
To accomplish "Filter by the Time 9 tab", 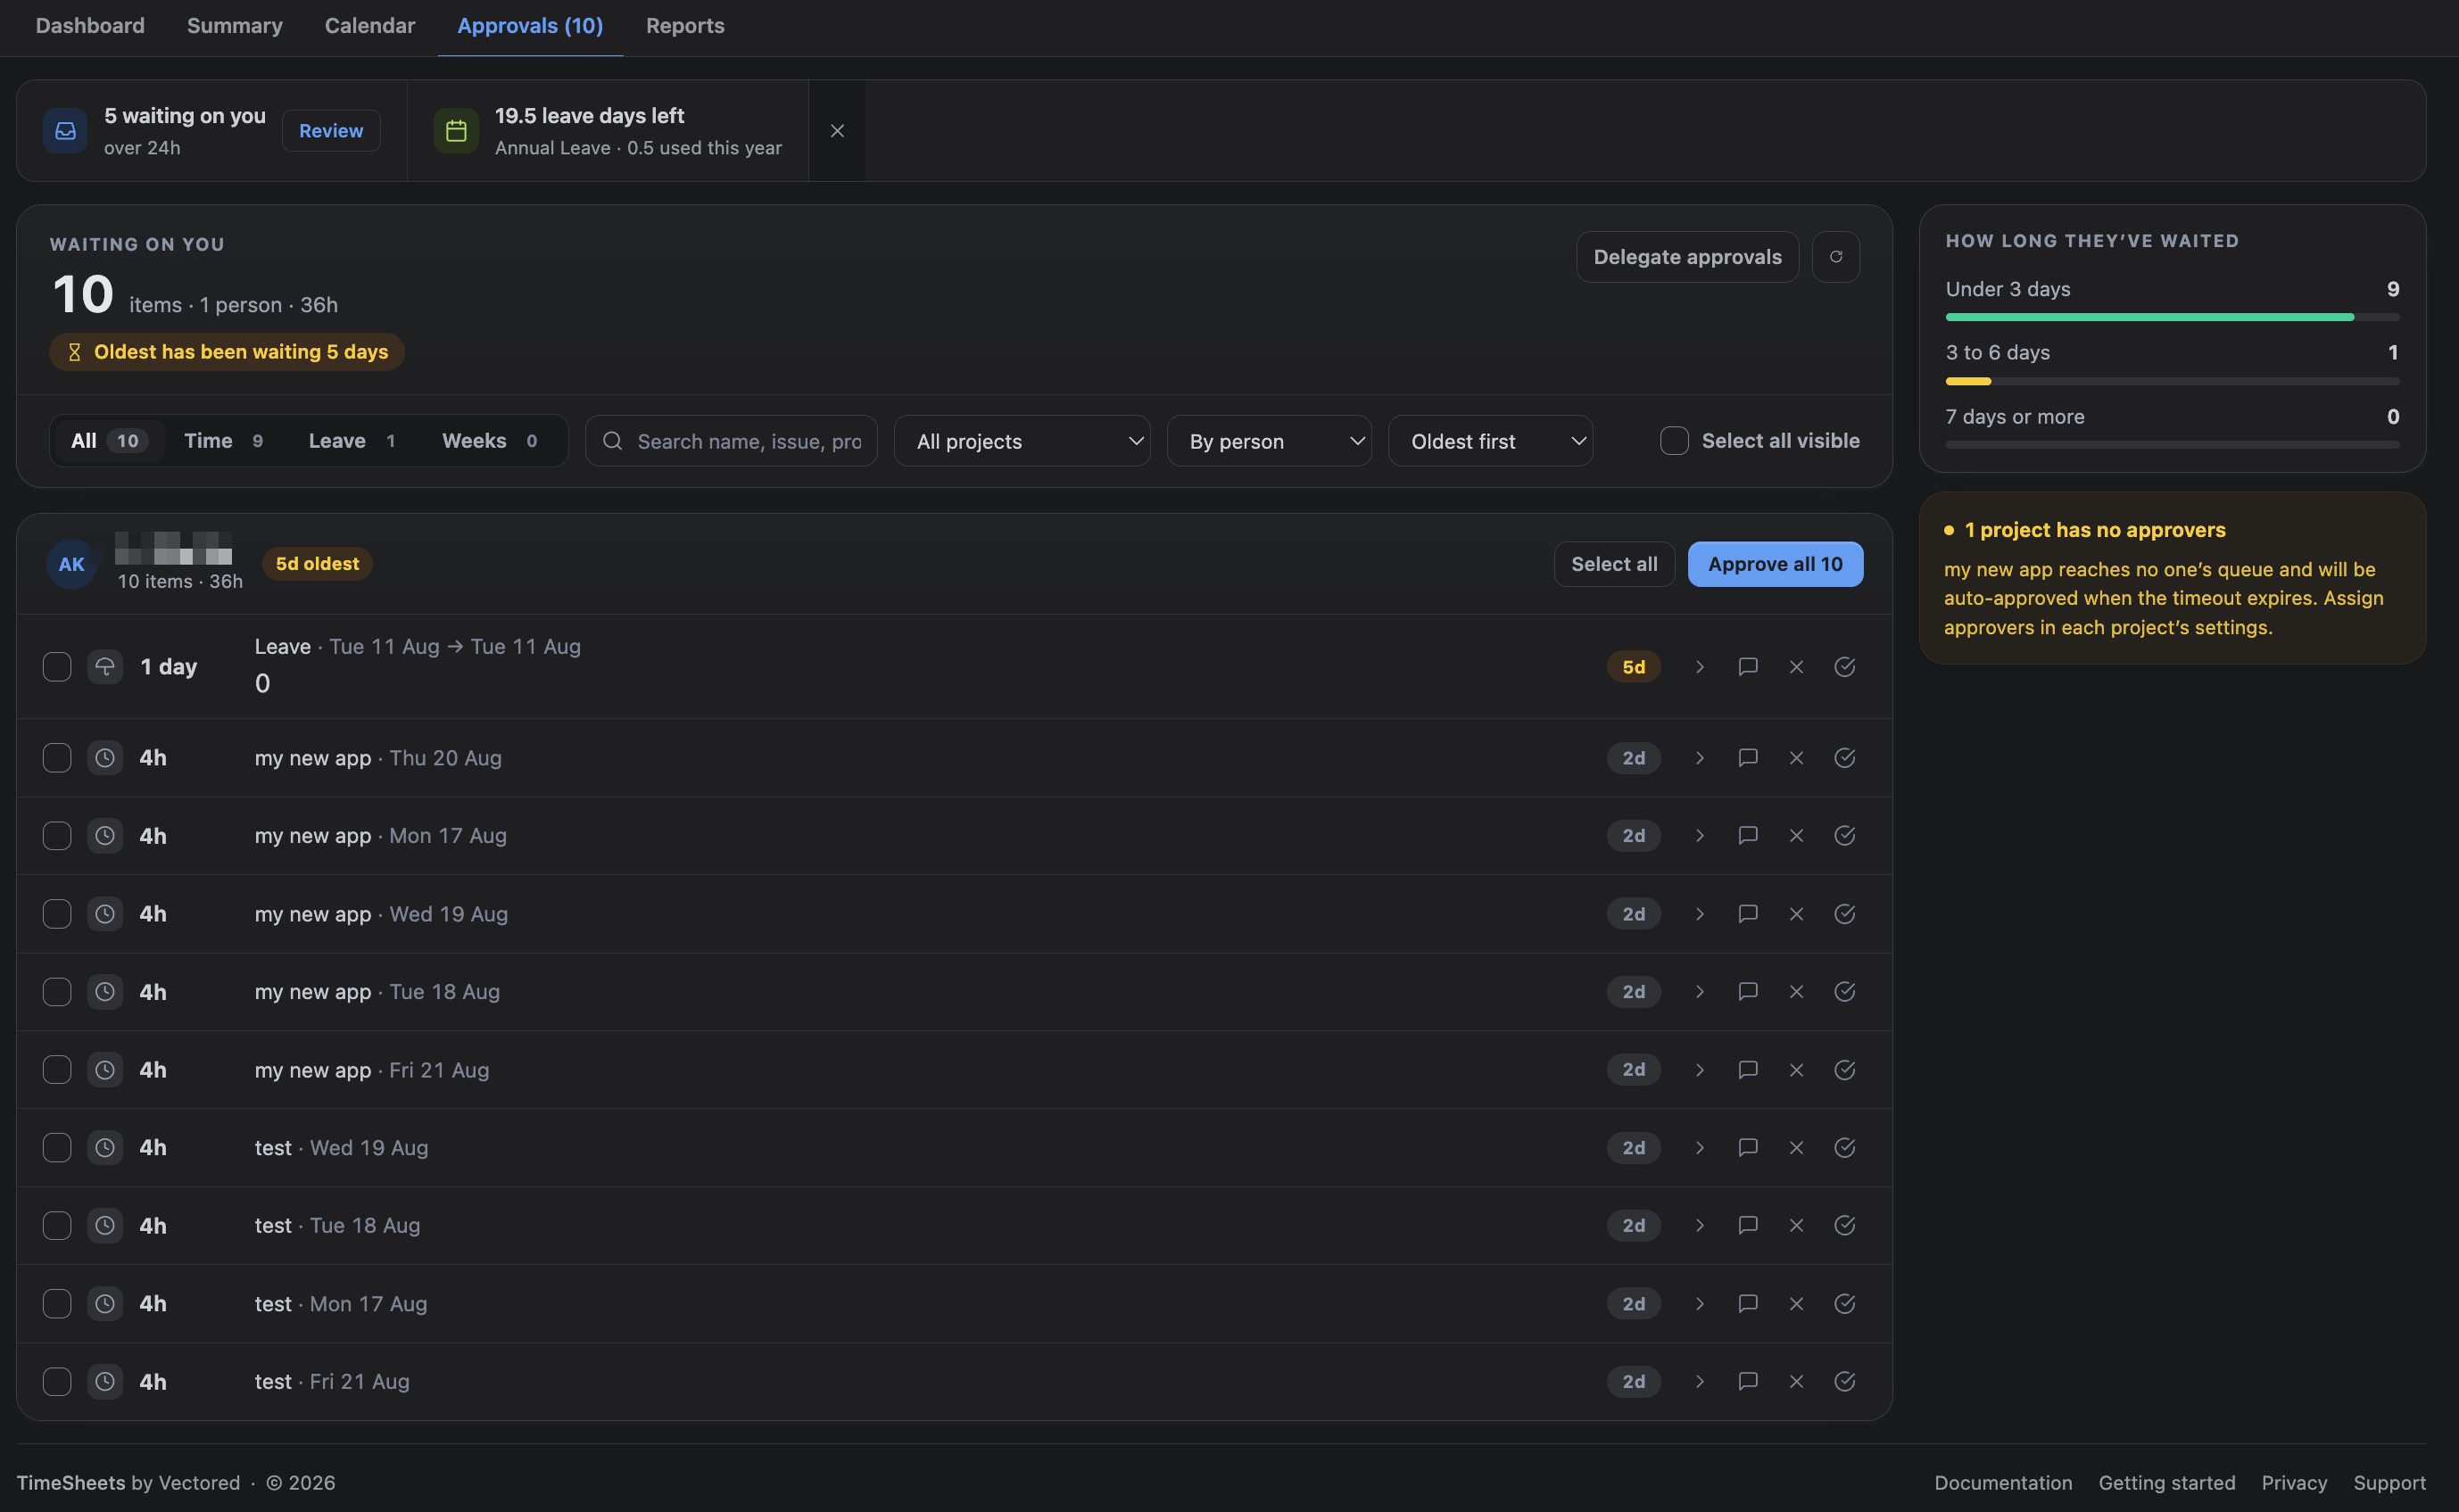I will (224, 441).
